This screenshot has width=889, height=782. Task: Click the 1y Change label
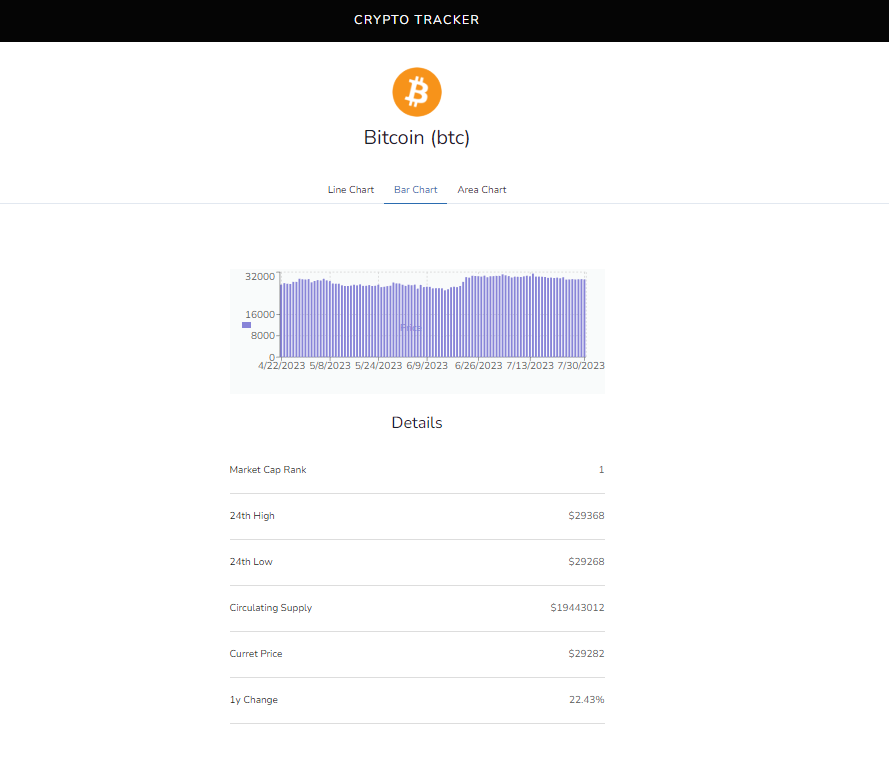[253, 699]
